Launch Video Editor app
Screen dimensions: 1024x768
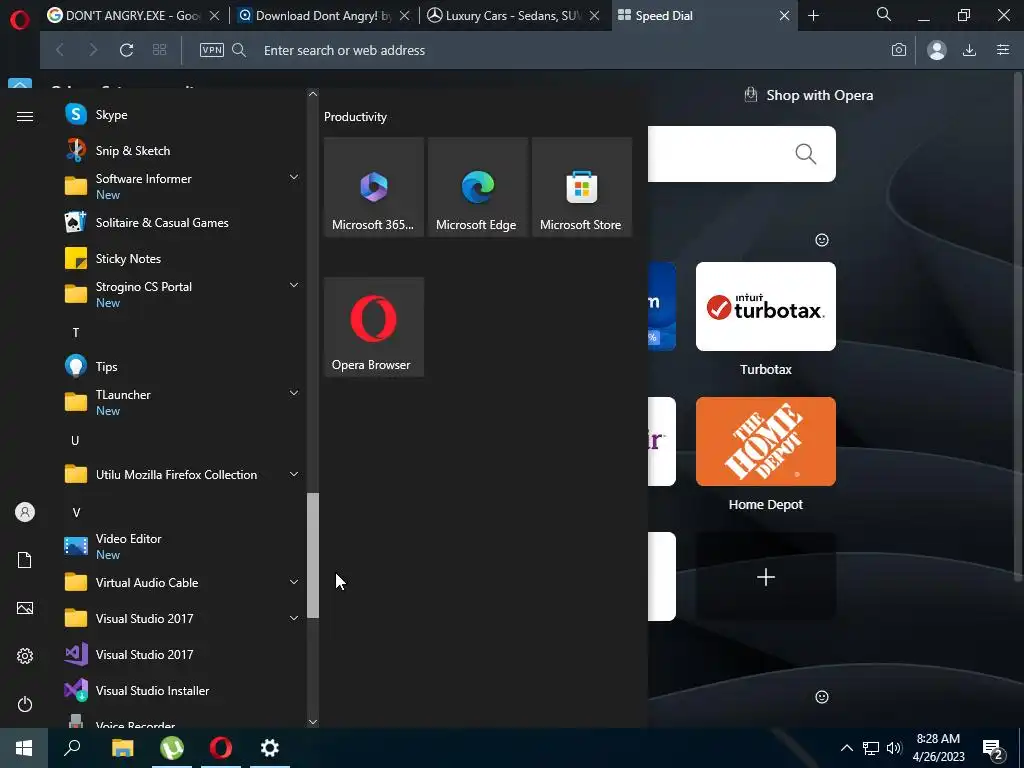point(182,546)
